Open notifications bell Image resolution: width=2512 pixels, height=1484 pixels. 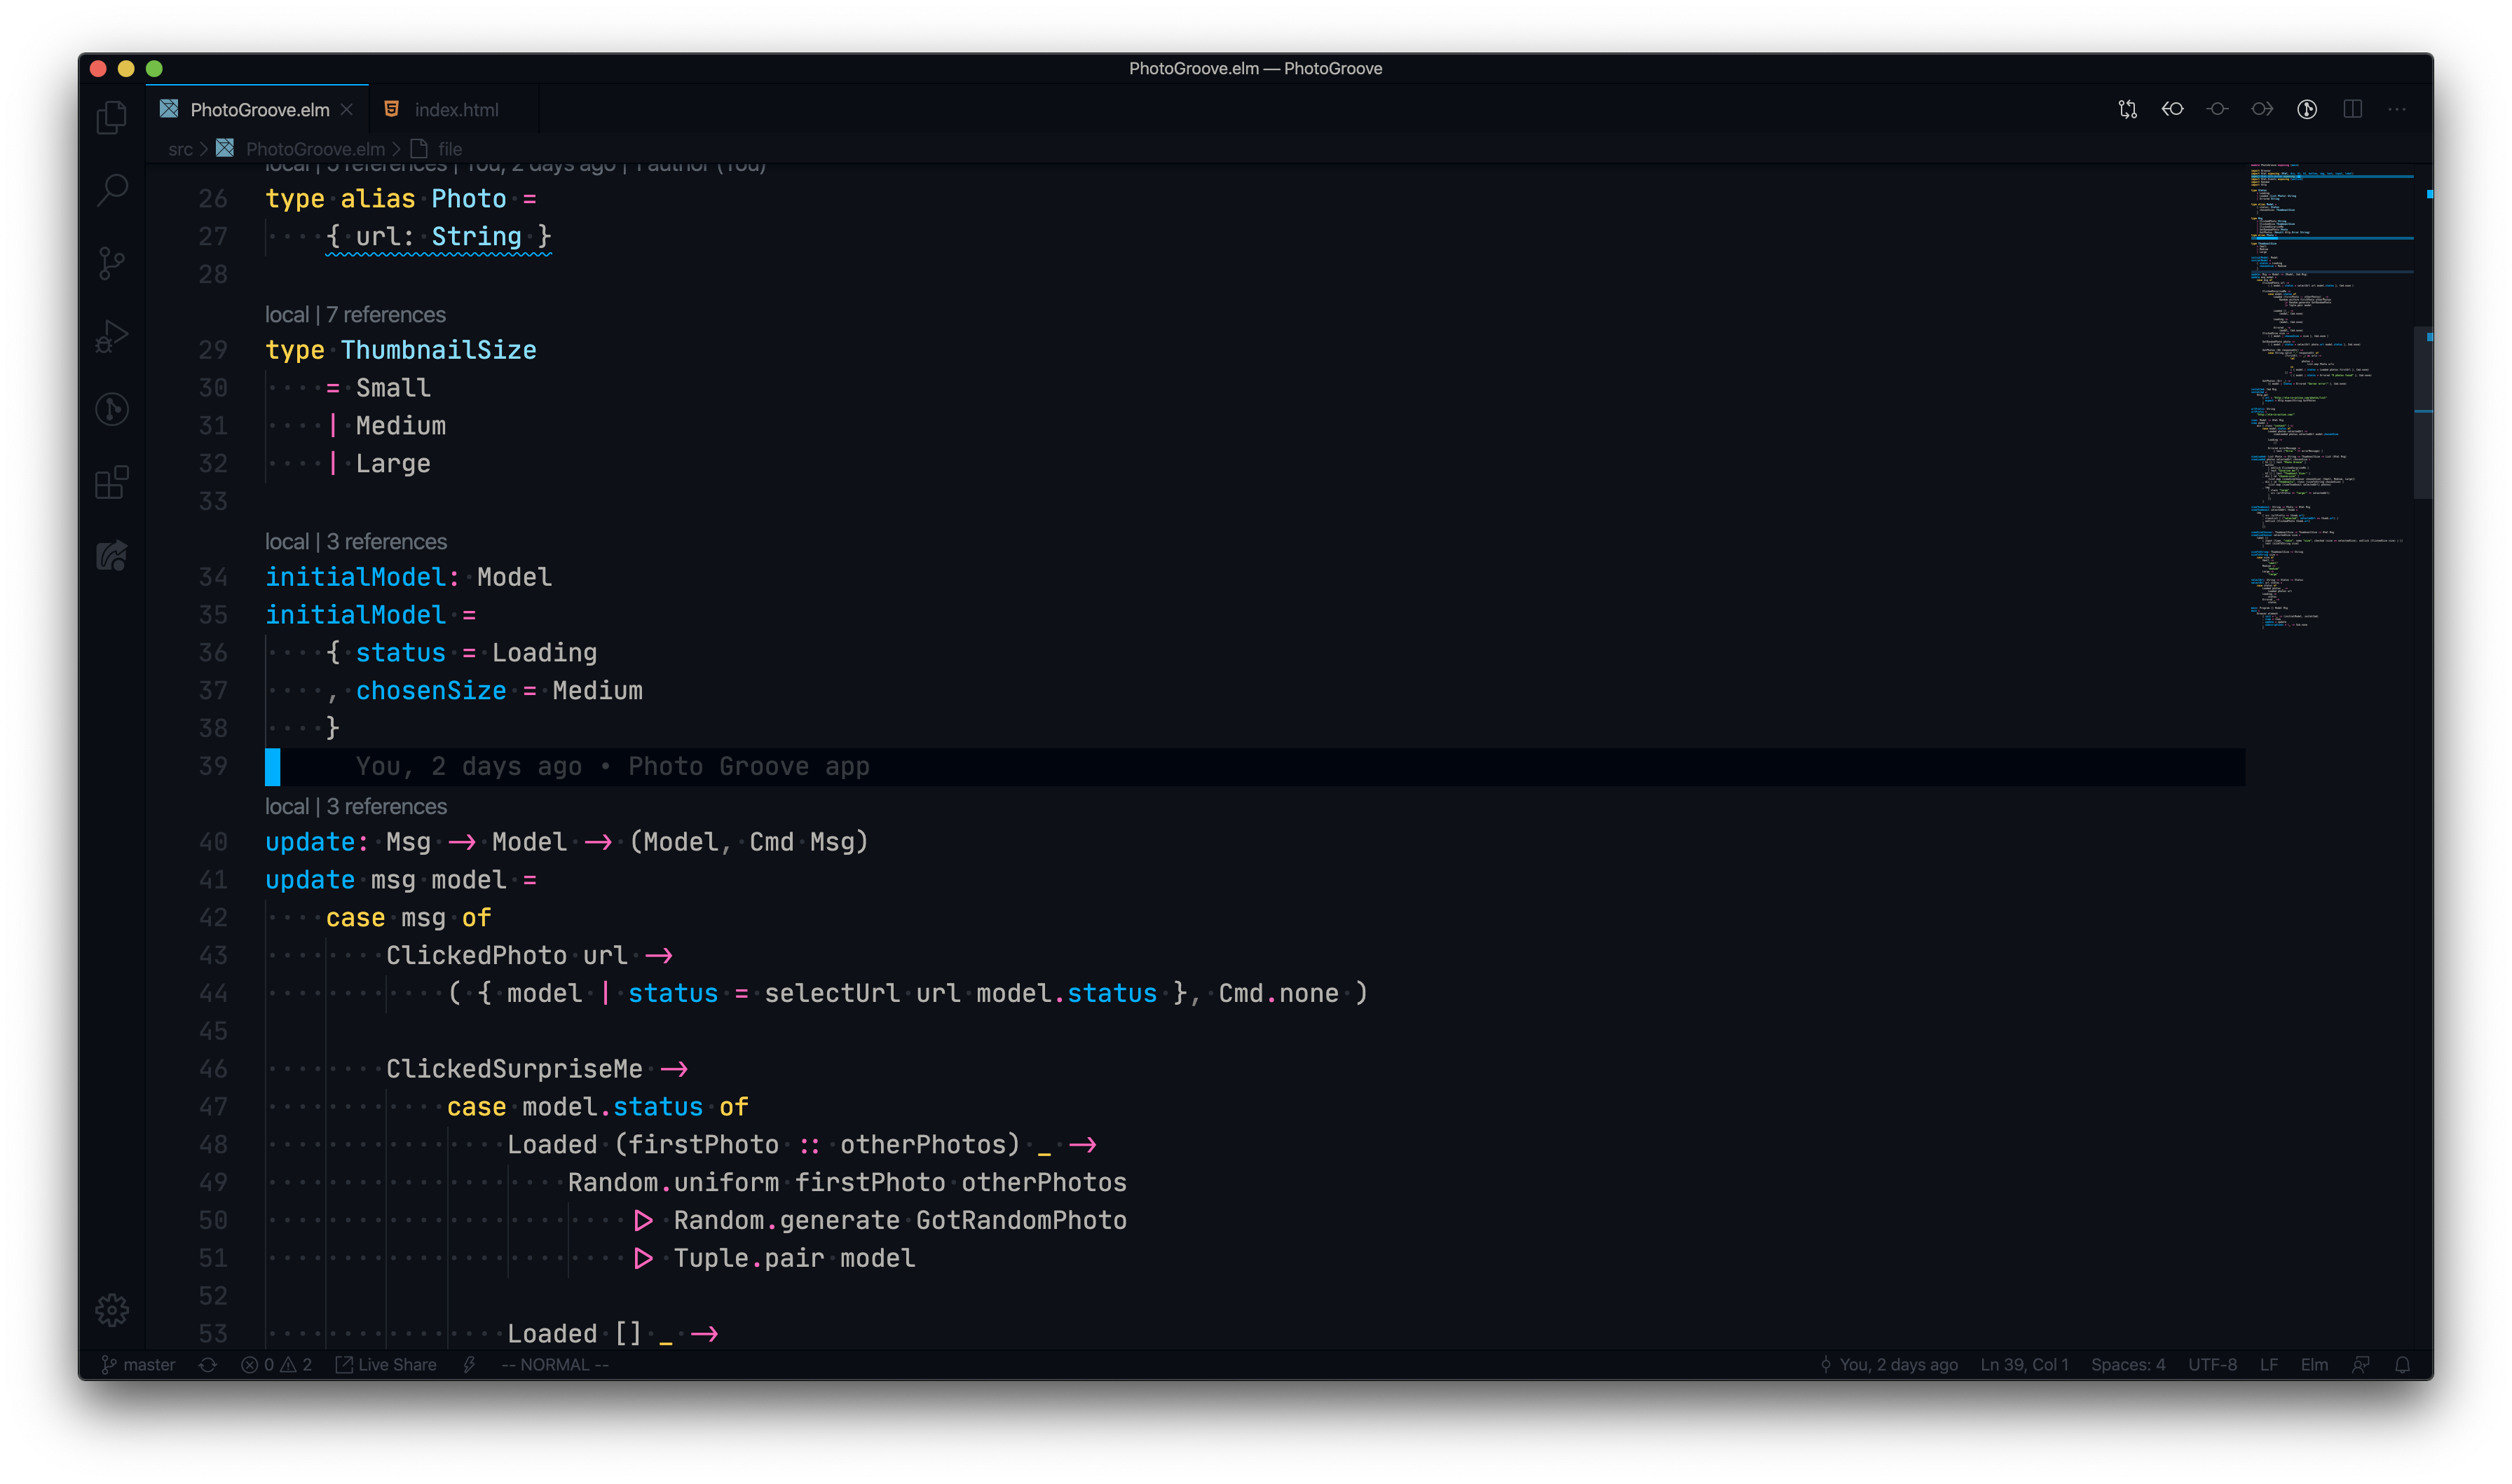pyautogui.click(x=2402, y=1365)
